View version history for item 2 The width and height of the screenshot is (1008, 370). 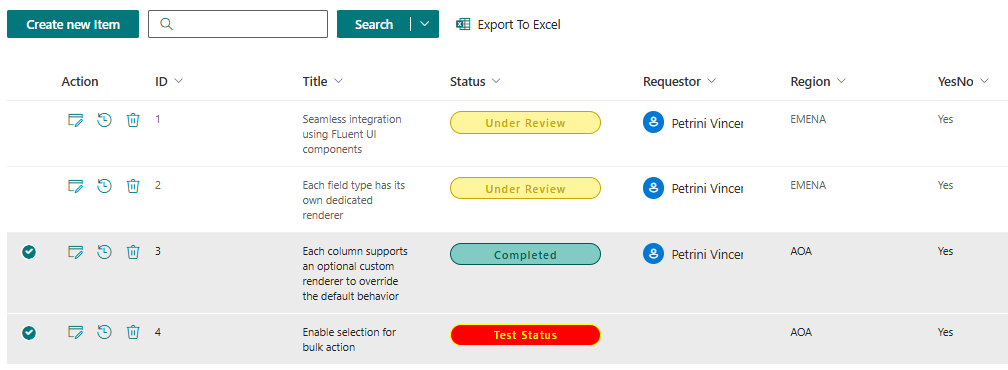(x=105, y=186)
